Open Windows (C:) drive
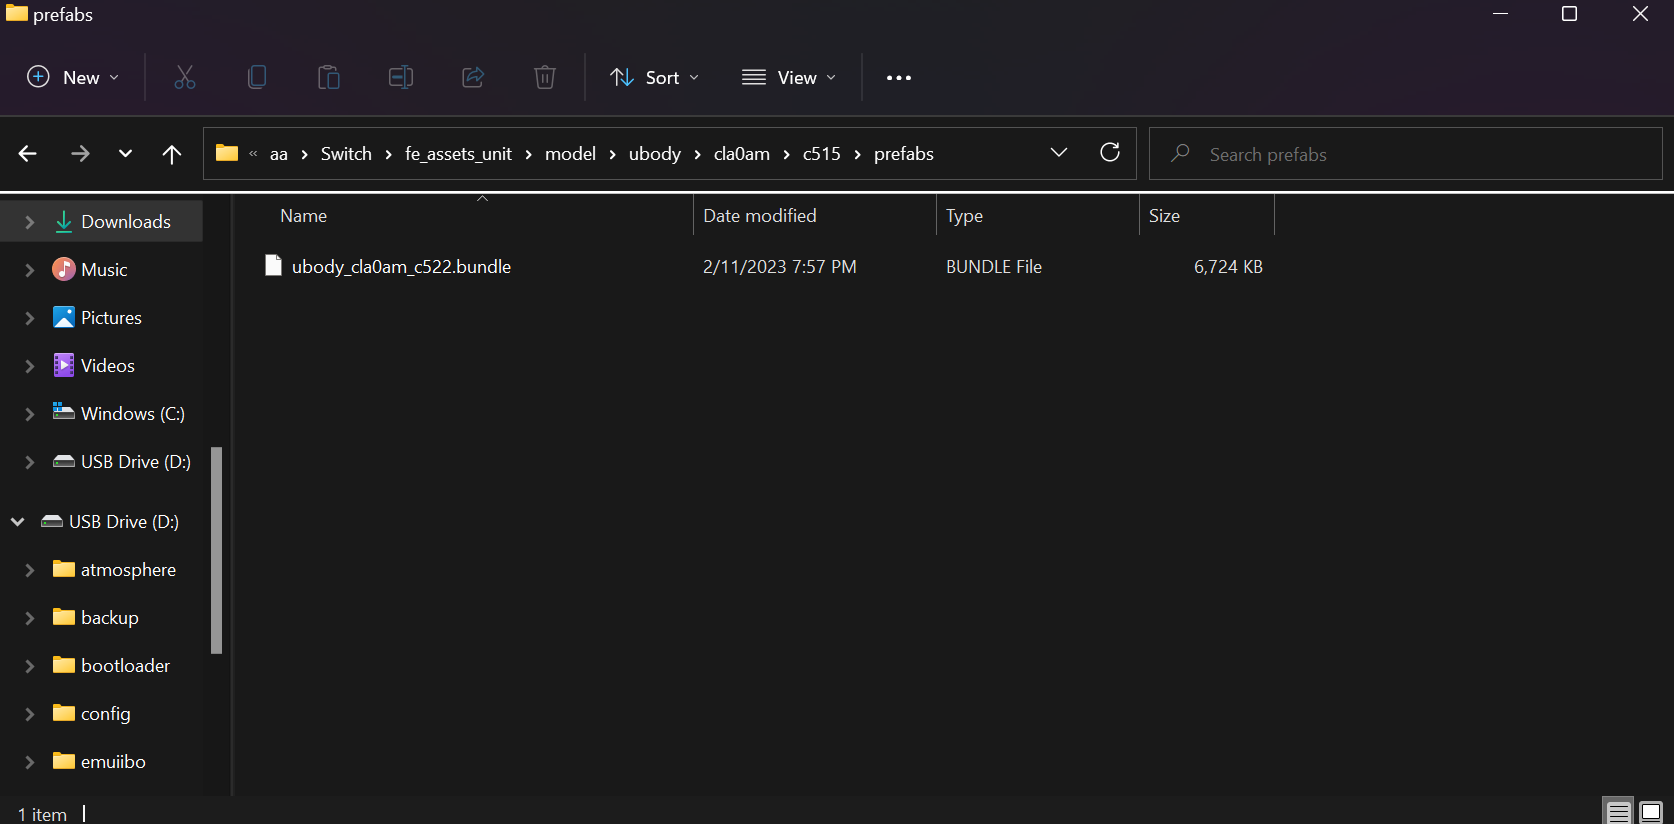 [132, 414]
